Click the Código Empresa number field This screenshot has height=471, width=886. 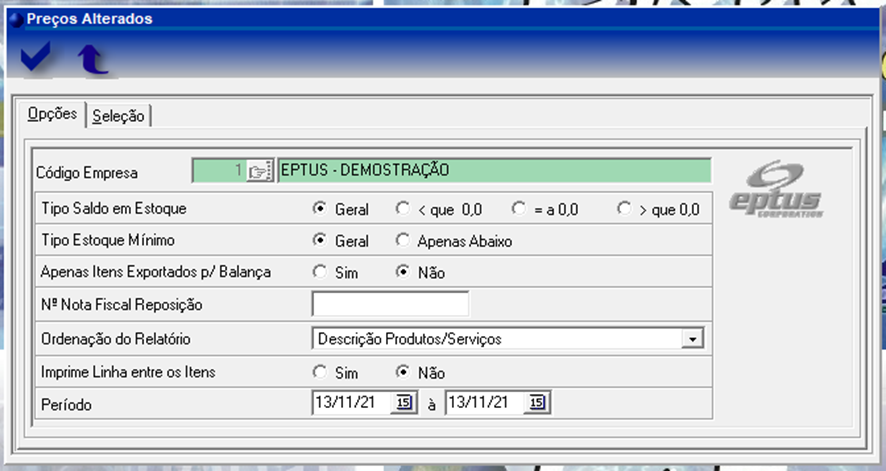click(x=218, y=171)
